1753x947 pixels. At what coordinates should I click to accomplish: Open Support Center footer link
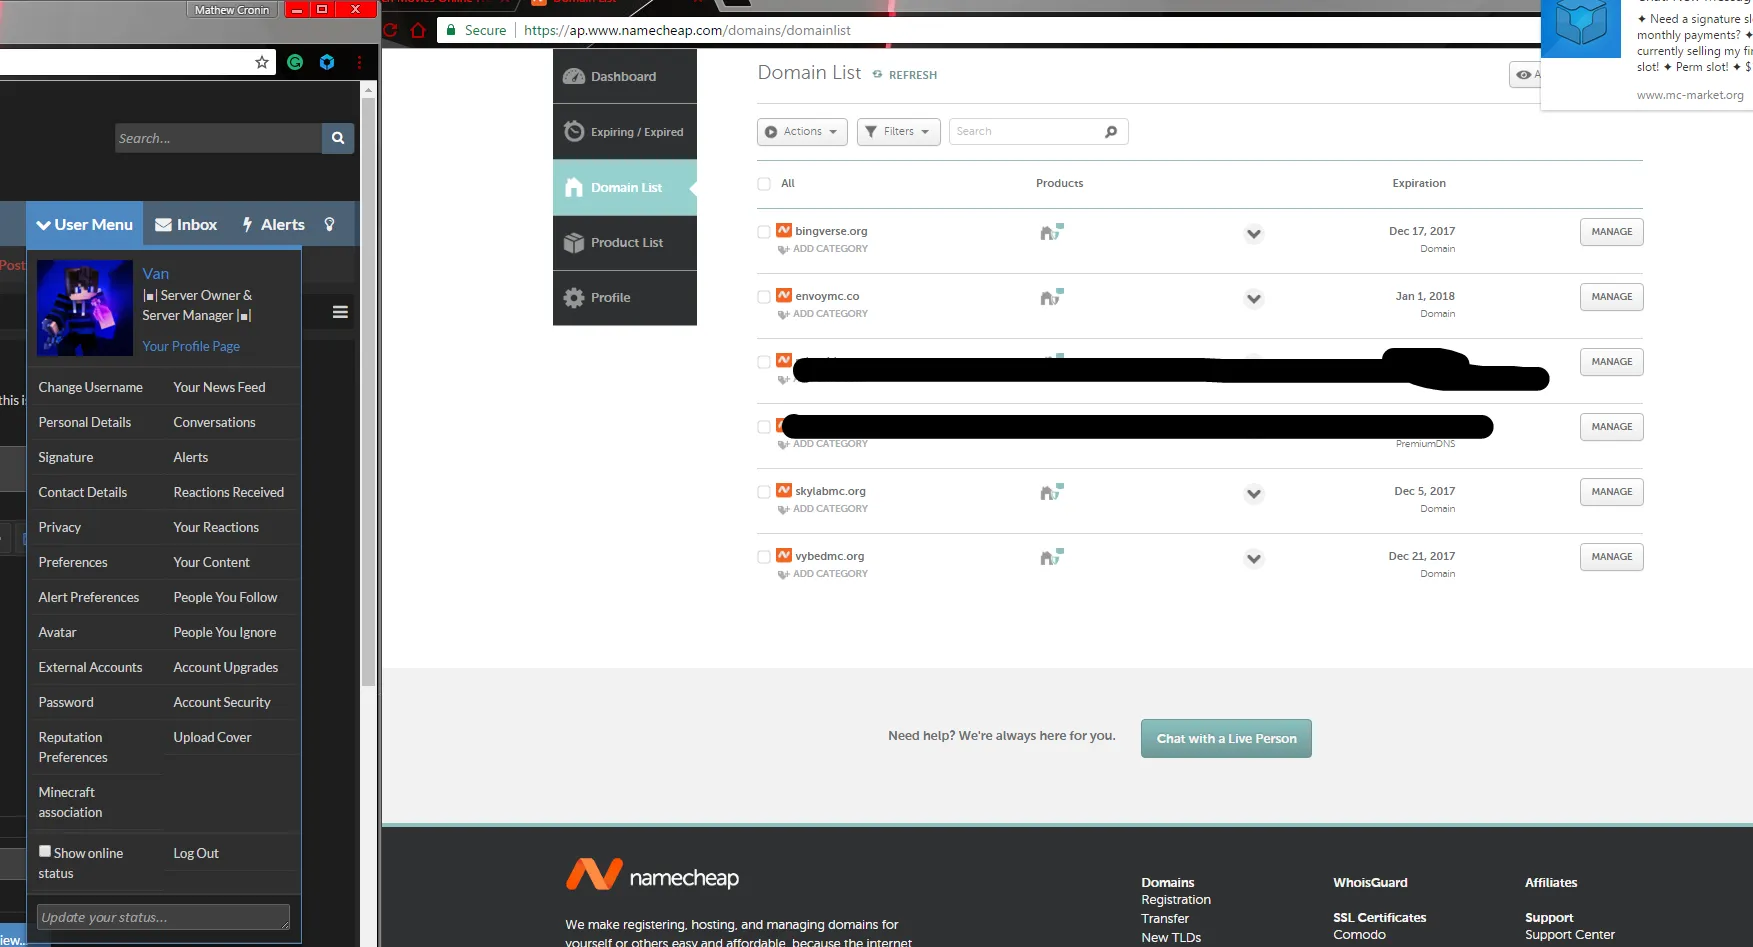point(1569,935)
